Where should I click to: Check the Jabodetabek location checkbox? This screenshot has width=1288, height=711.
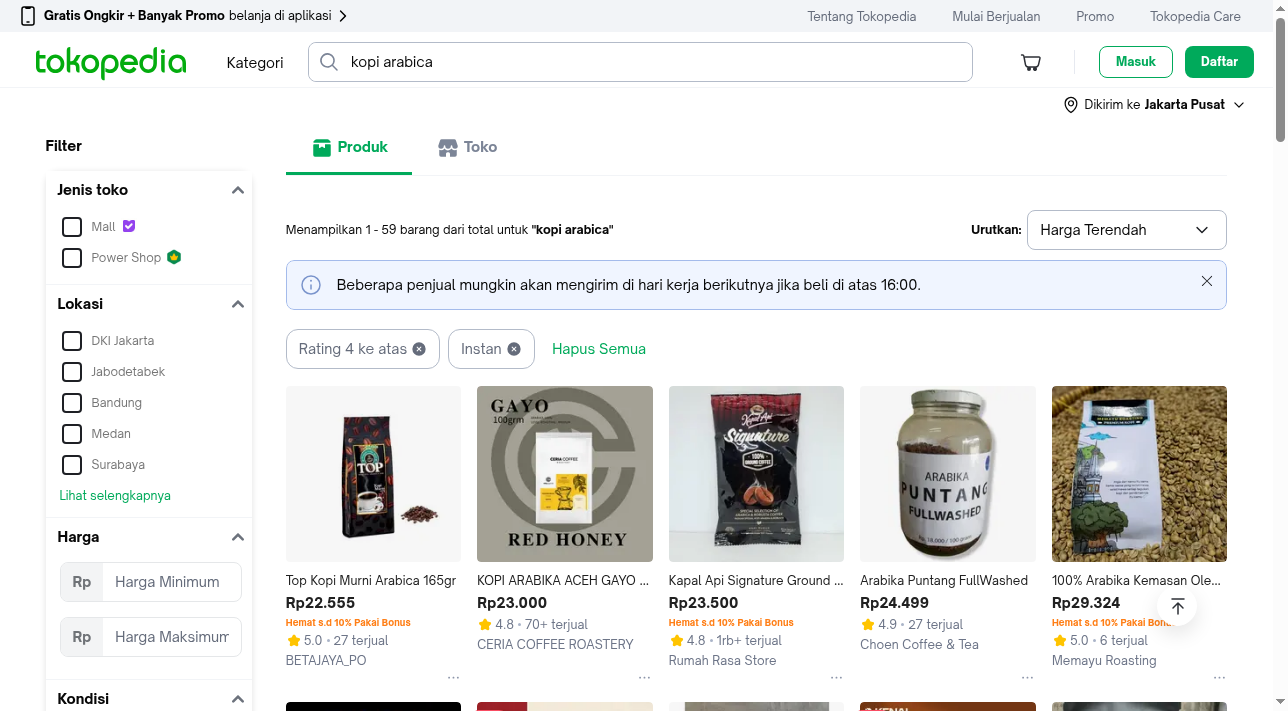coord(72,372)
